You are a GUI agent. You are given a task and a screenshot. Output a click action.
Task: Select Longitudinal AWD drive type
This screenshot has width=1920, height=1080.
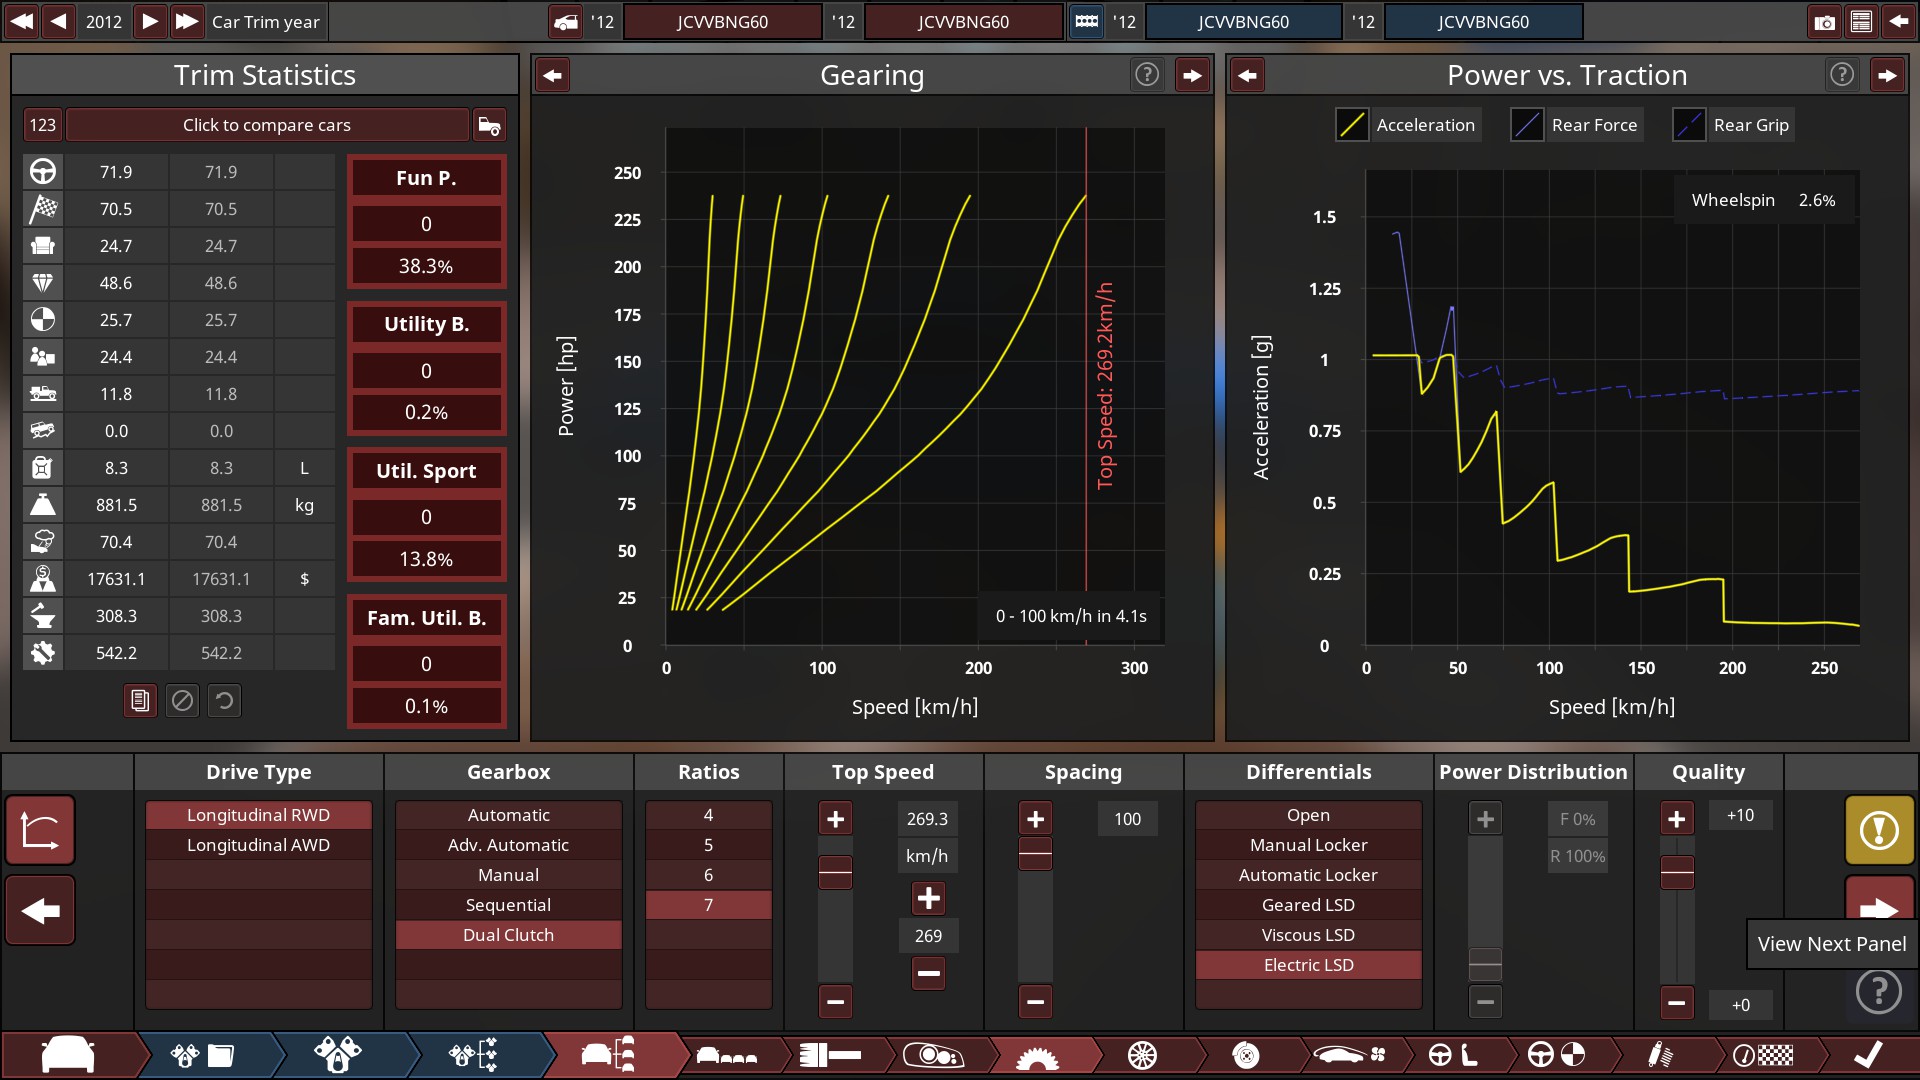(x=258, y=845)
